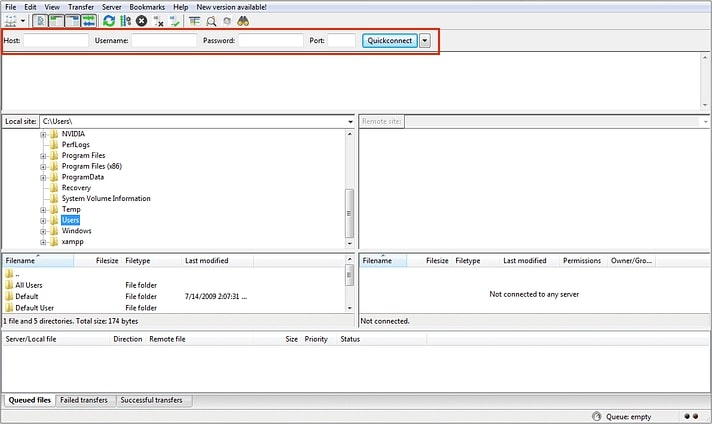The width and height of the screenshot is (712, 424).
Task: Click the binoculars file search icon
Action: (243, 21)
